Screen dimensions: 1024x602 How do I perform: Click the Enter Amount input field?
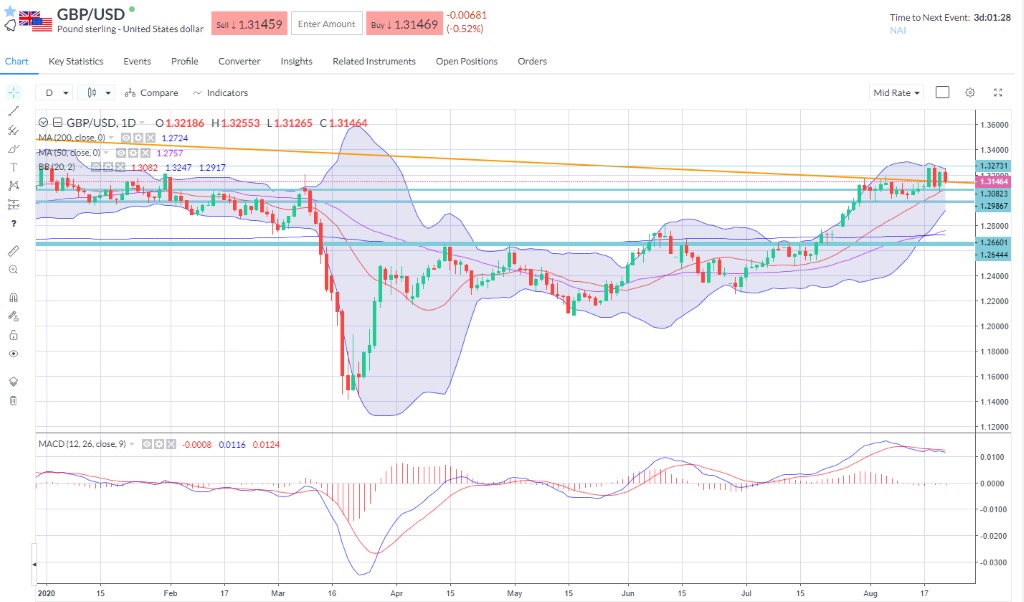326,24
